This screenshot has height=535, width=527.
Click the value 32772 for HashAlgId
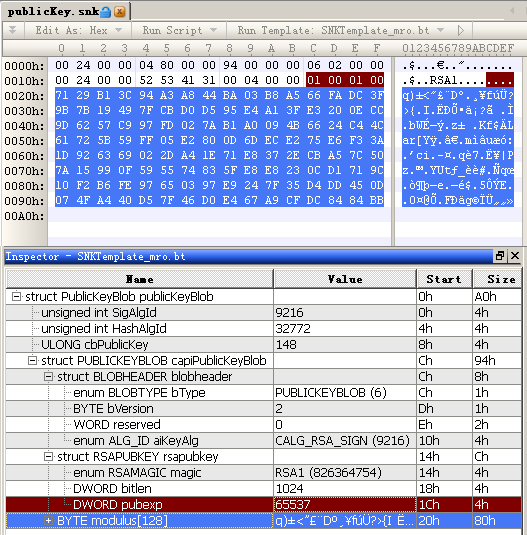coord(345,329)
